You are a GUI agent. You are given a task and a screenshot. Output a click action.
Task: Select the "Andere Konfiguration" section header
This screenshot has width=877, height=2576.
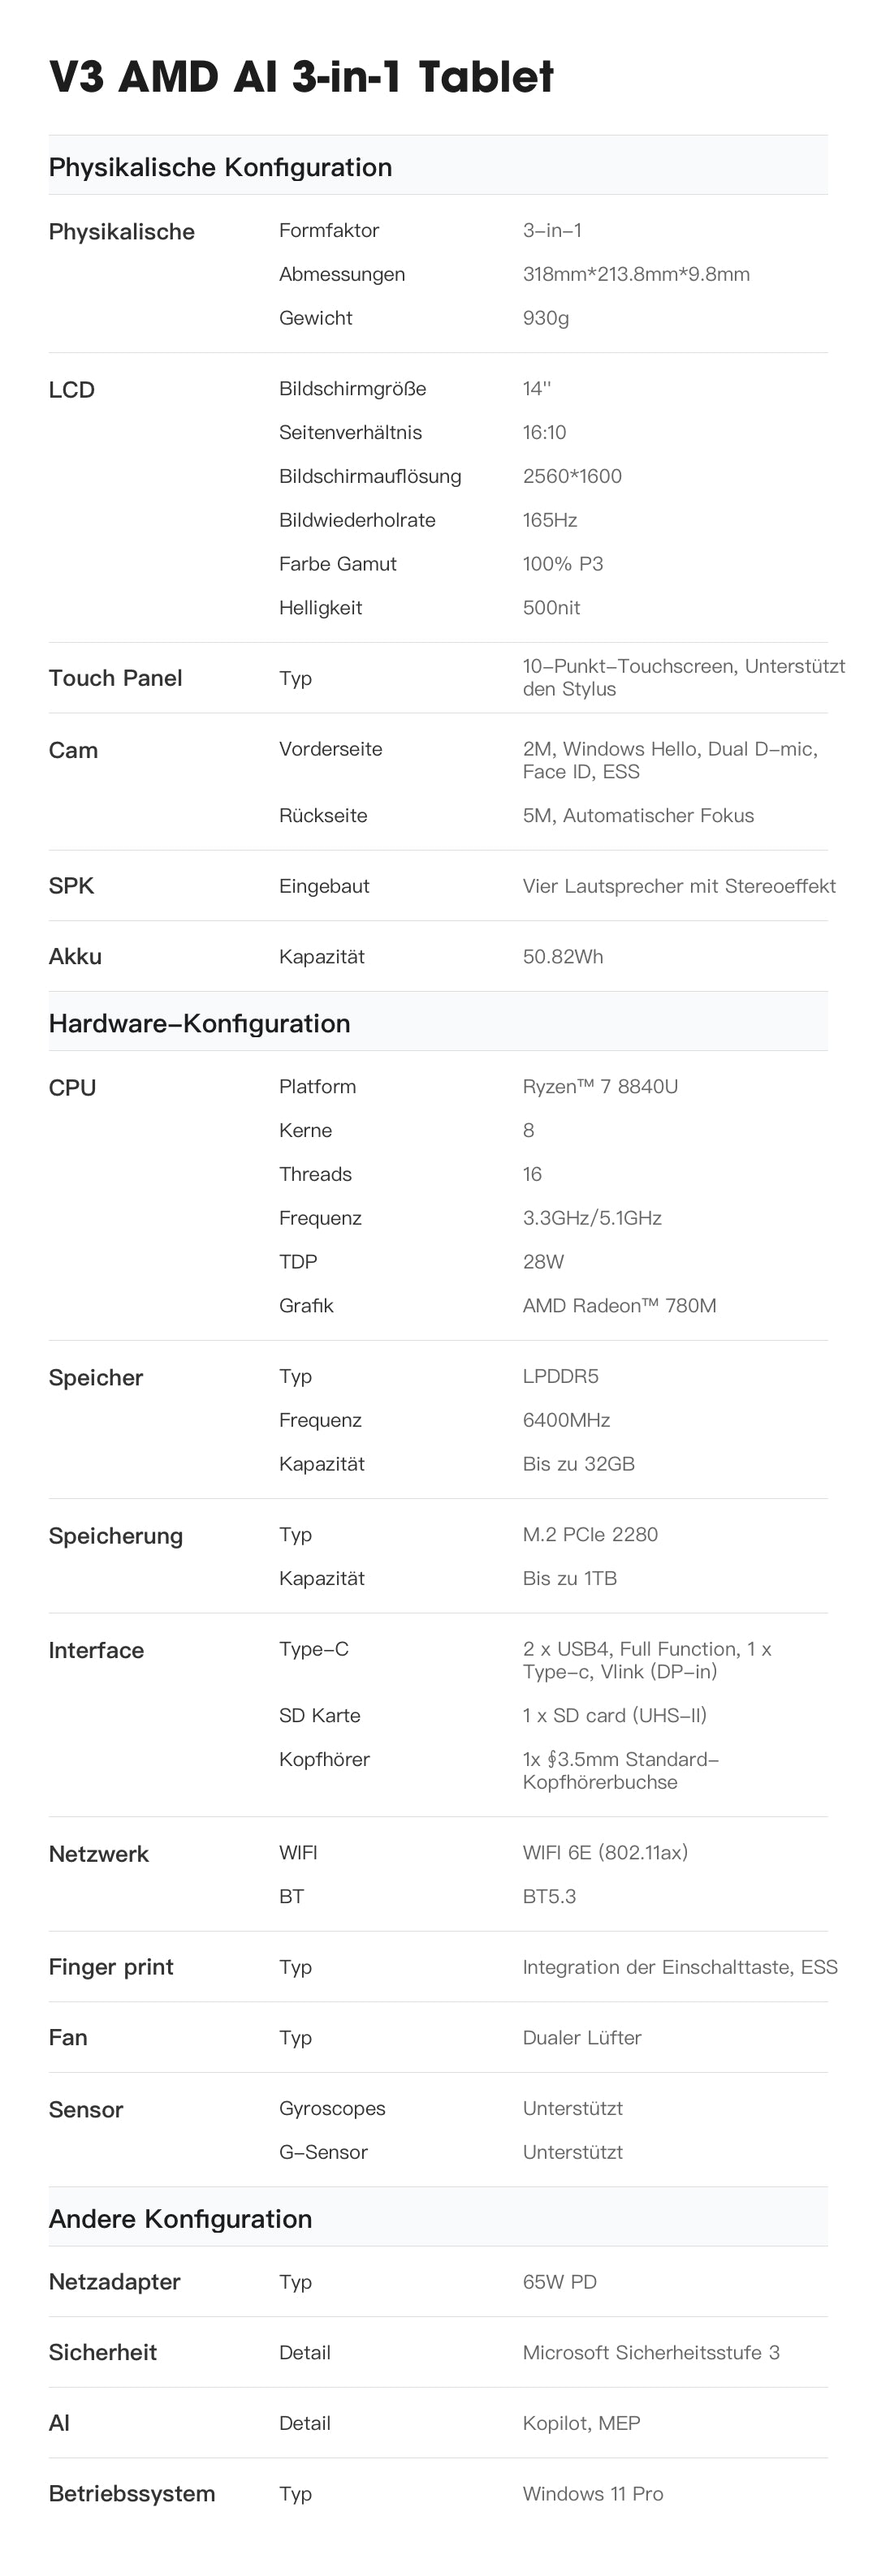coord(180,2219)
